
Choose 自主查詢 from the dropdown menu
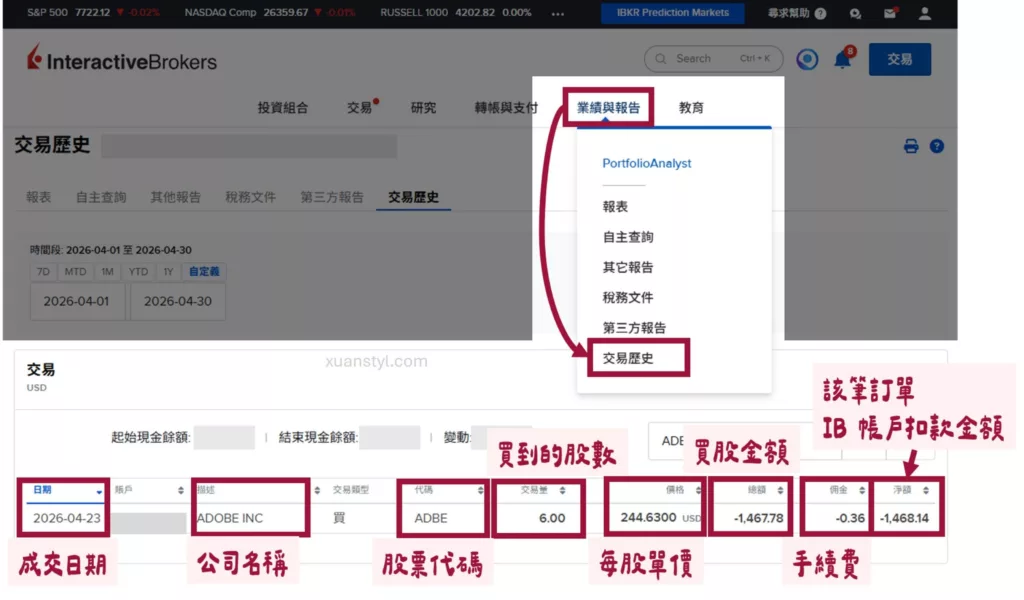(x=628, y=237)
